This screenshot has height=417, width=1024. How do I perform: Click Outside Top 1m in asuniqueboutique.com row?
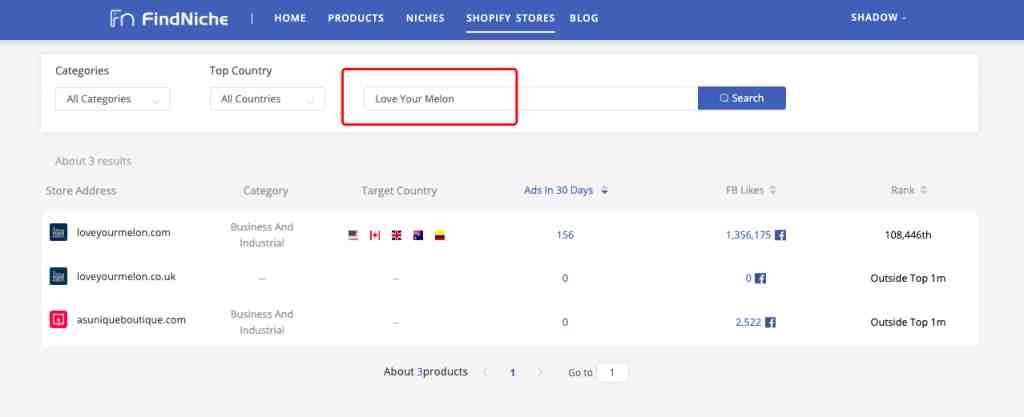click(x=908, y=322)
